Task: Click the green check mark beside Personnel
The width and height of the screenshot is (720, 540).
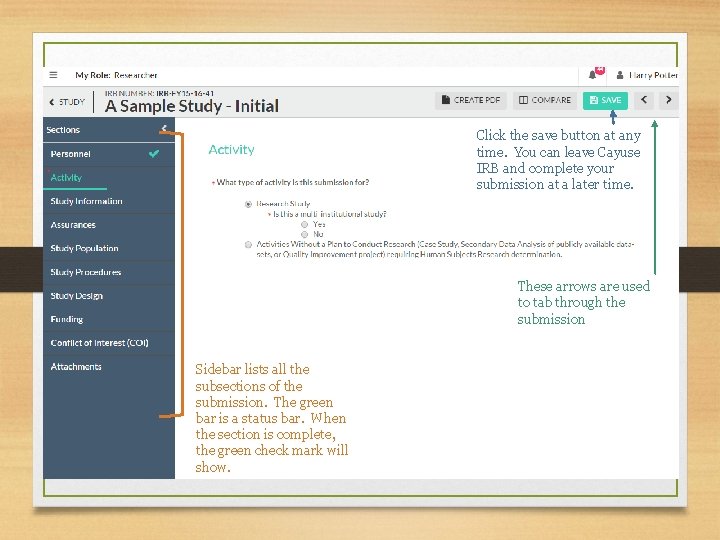Action: (154, 153)
